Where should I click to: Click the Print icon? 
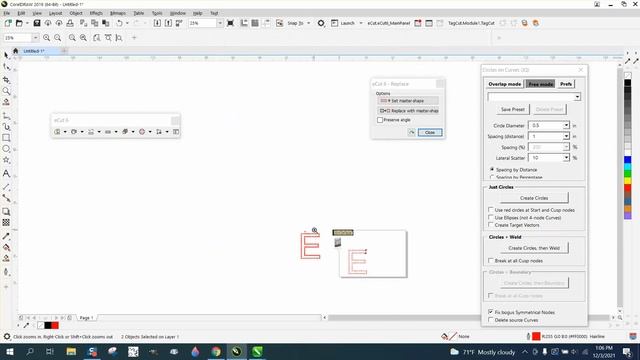[x=70, y=23]
